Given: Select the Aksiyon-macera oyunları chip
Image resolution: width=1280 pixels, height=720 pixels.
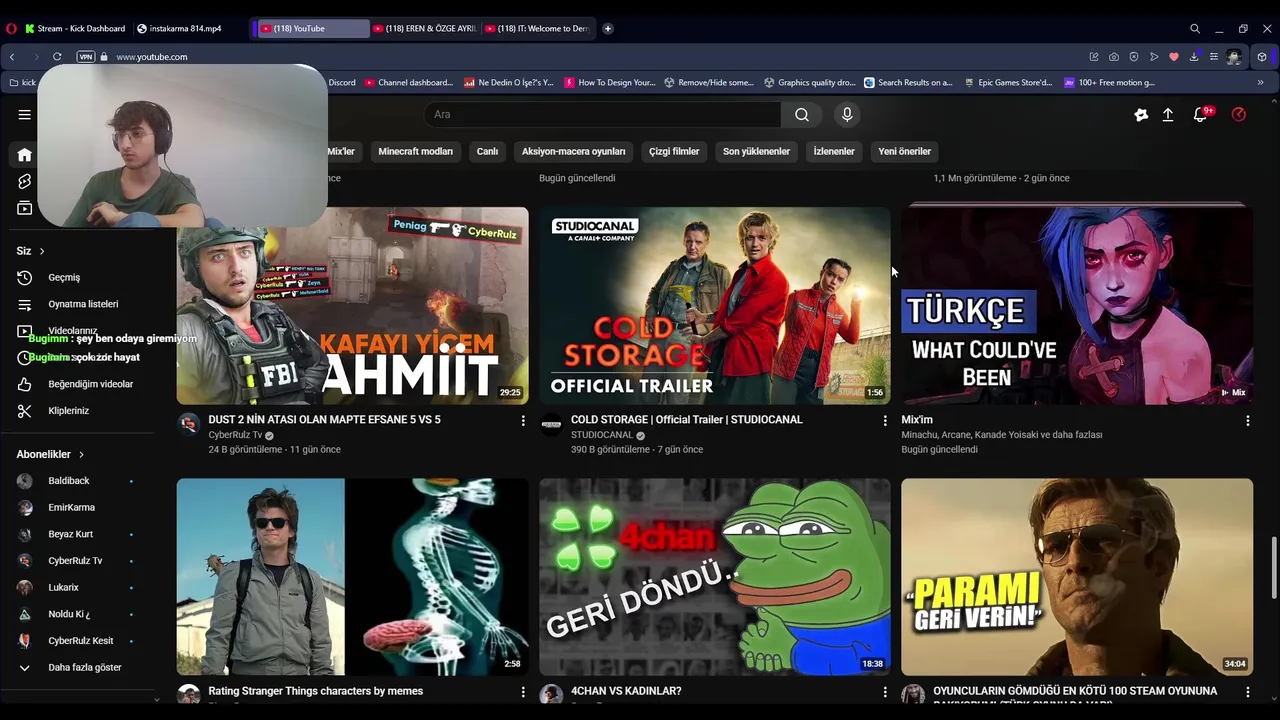Looking at the screenshot, I should 573,152.
